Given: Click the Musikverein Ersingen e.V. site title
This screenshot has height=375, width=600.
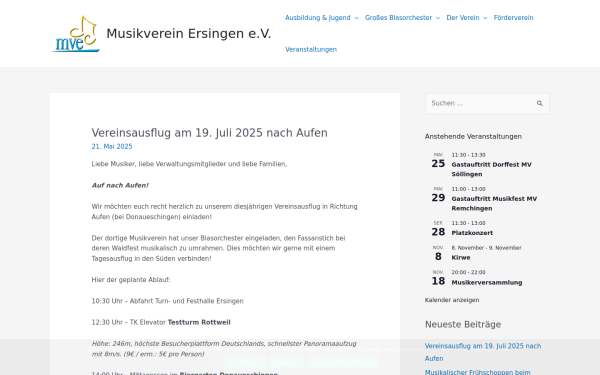Looking at the screenshot, I should (x=189, y=34).
